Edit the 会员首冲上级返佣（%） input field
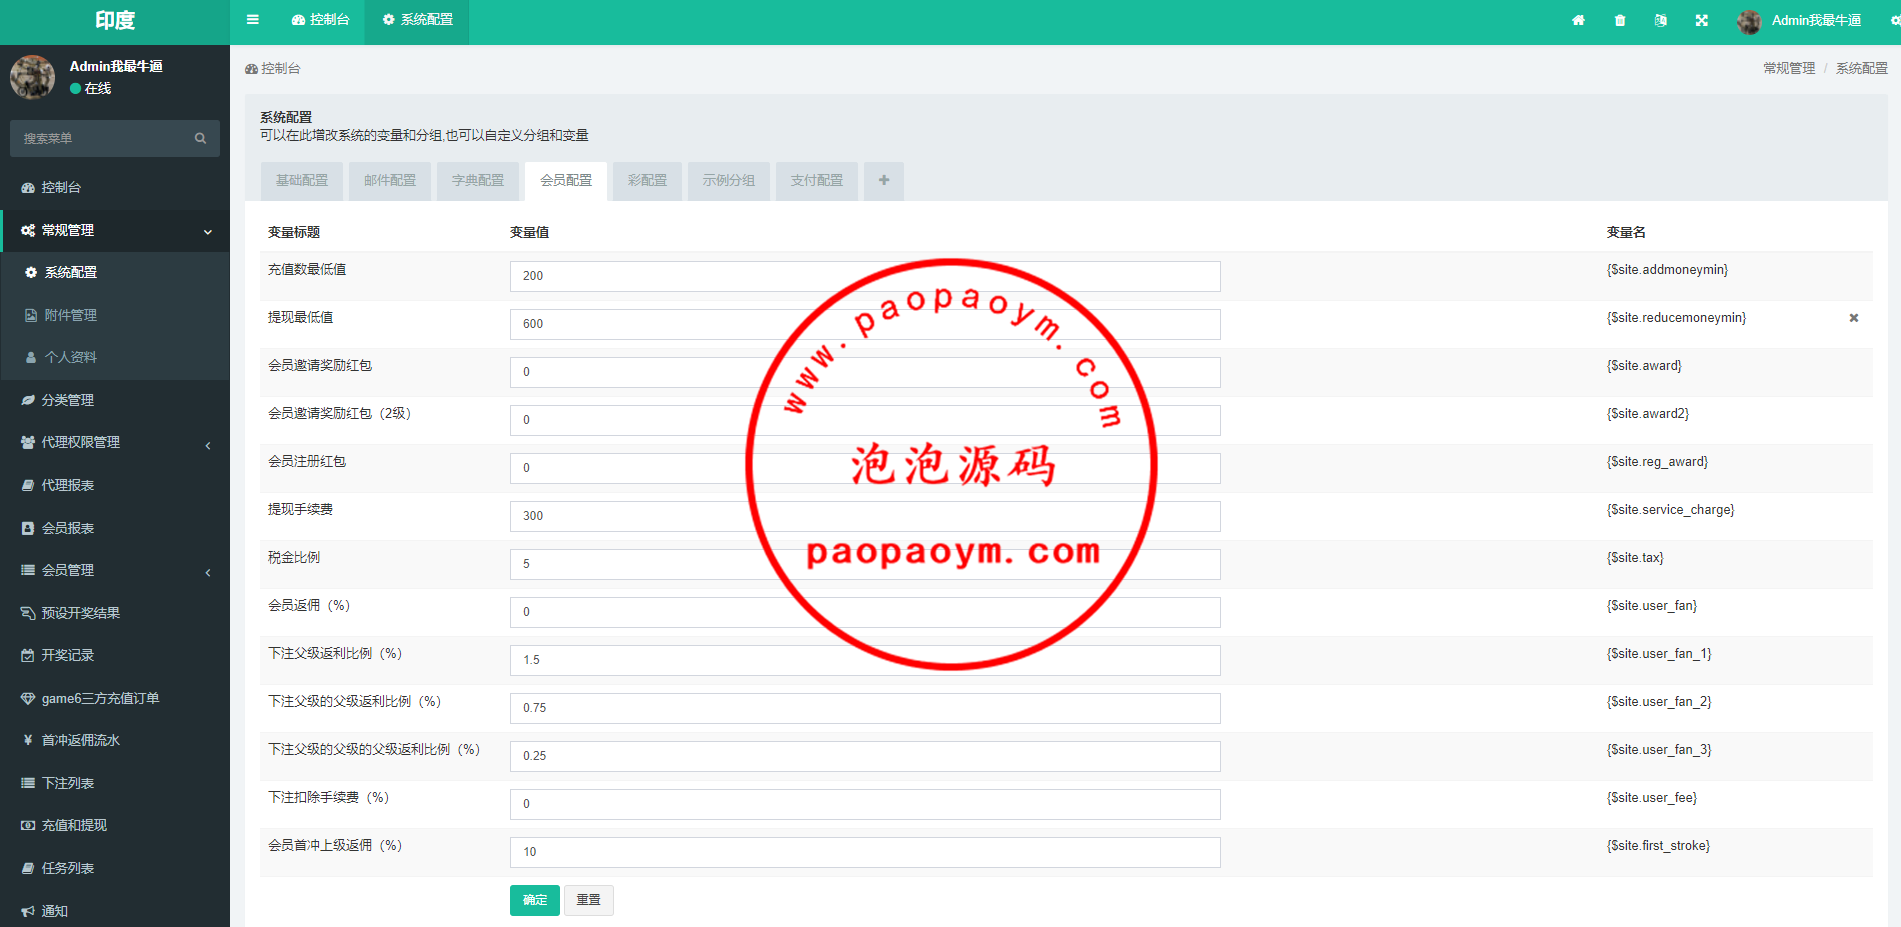The width and height of the screenshot is (1901, 927). (865, 852)
